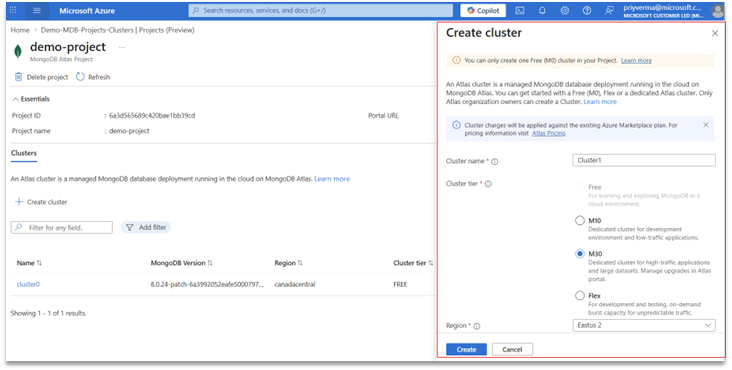The height and width of the screenshot is (370, 732).
Task: Click the Project ID value
Action: (x=152, y=116)
